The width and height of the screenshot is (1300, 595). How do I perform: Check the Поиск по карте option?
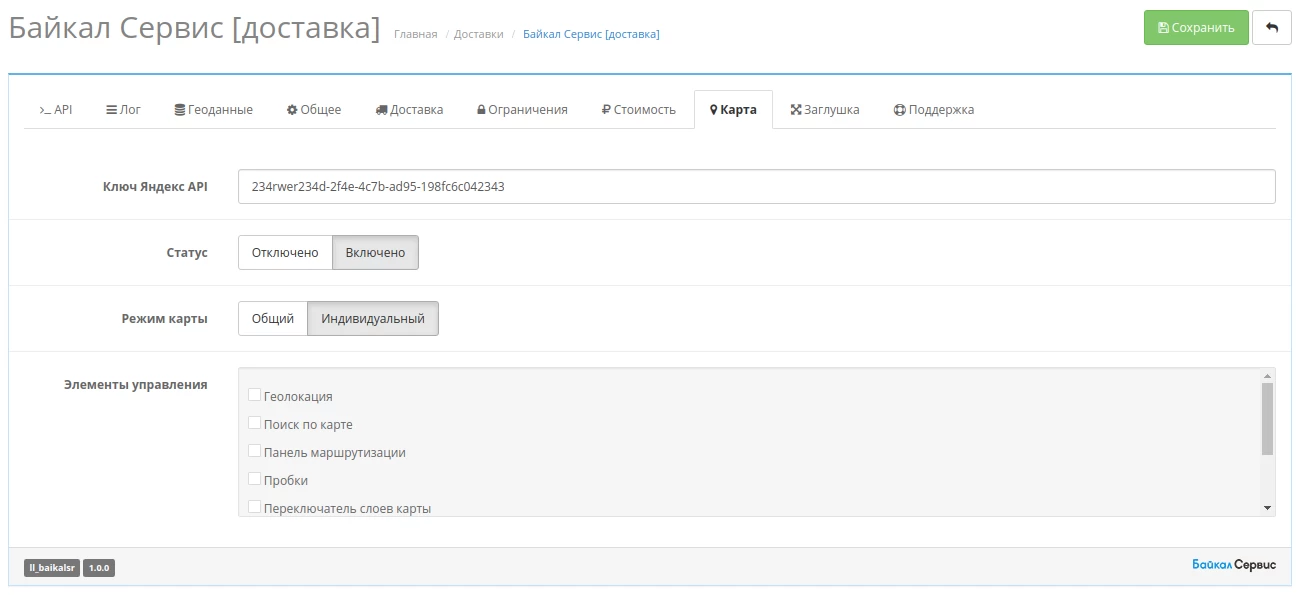(x=254, y=424)
